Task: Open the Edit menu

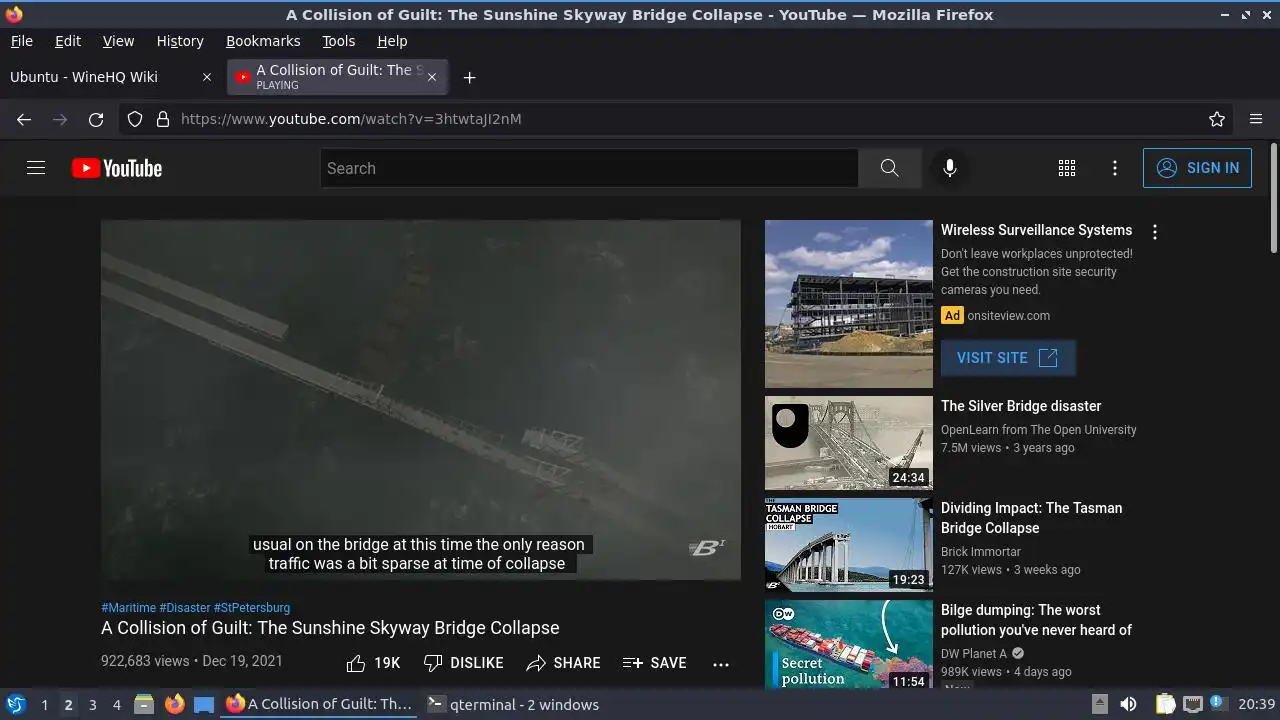Action: (x=68, y=41)
